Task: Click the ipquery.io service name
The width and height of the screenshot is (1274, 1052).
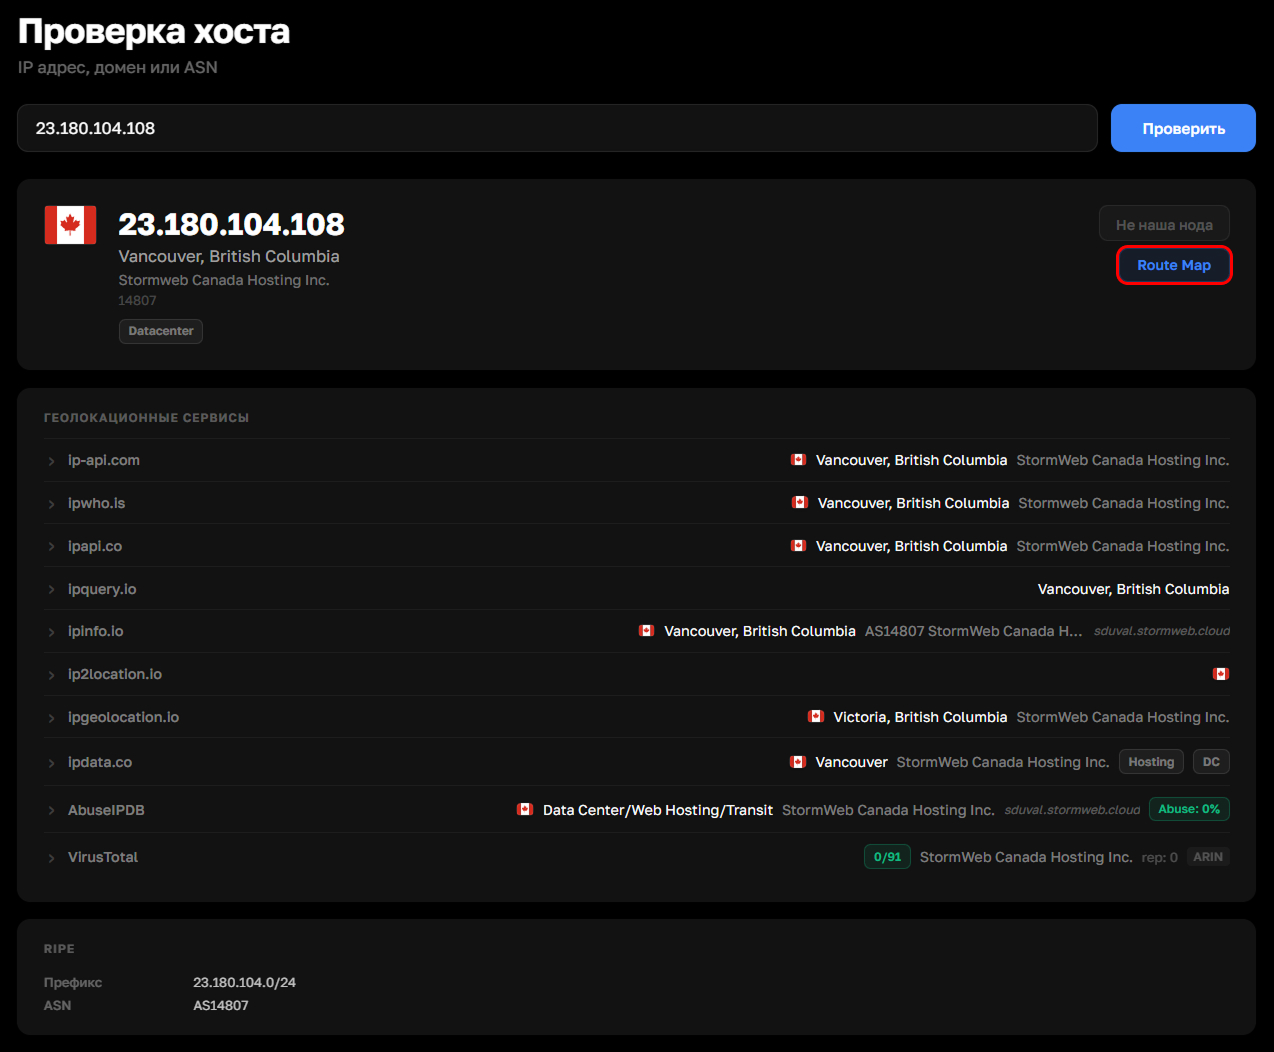Action: 102,589
